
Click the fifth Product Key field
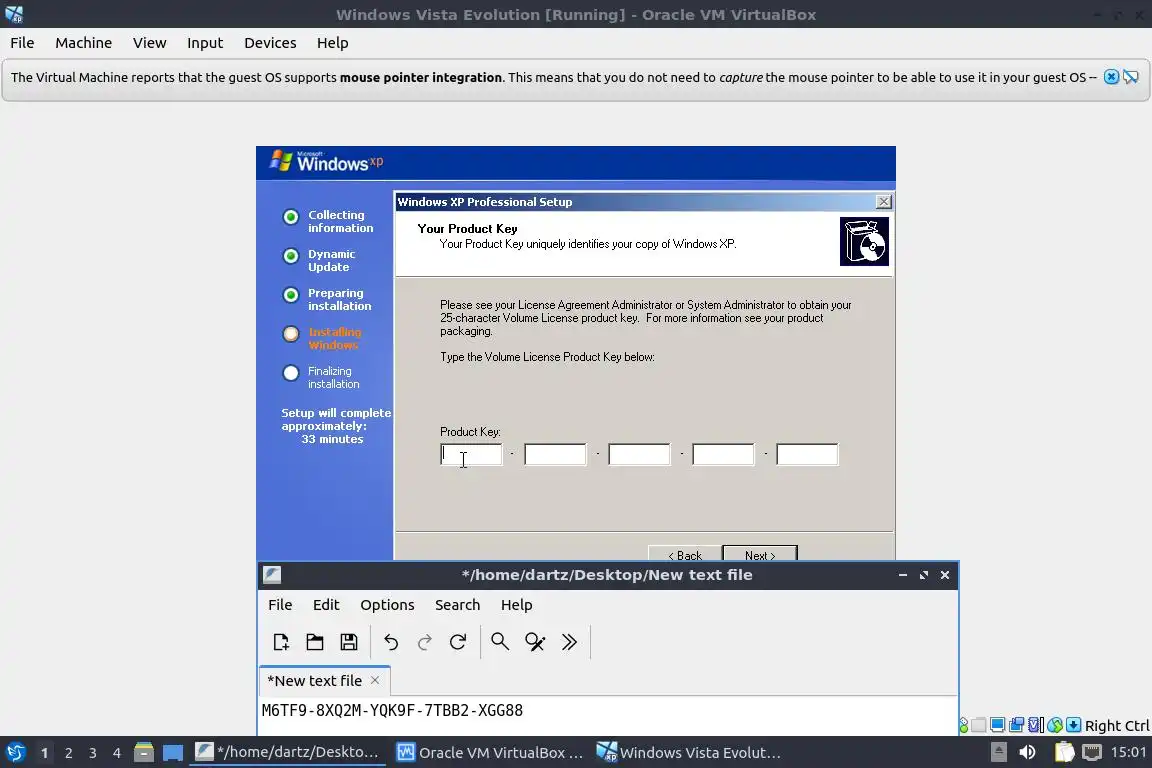click(807, 454)
